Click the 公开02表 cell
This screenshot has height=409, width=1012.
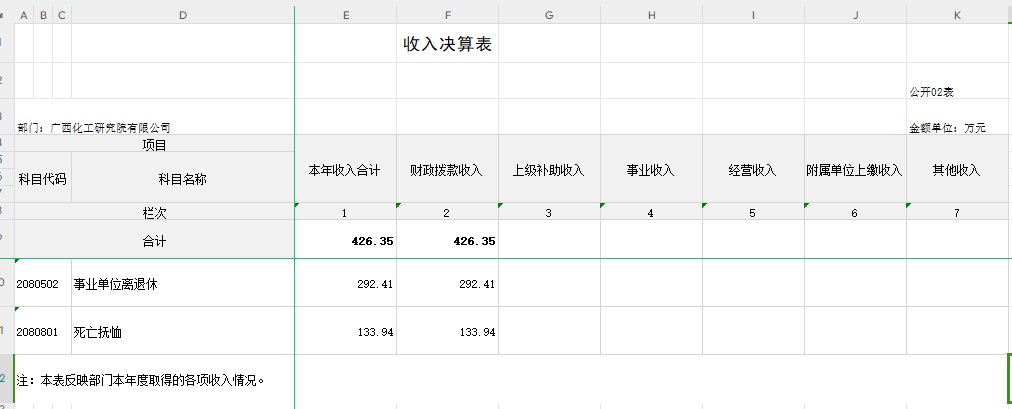[x=931, y=92]
